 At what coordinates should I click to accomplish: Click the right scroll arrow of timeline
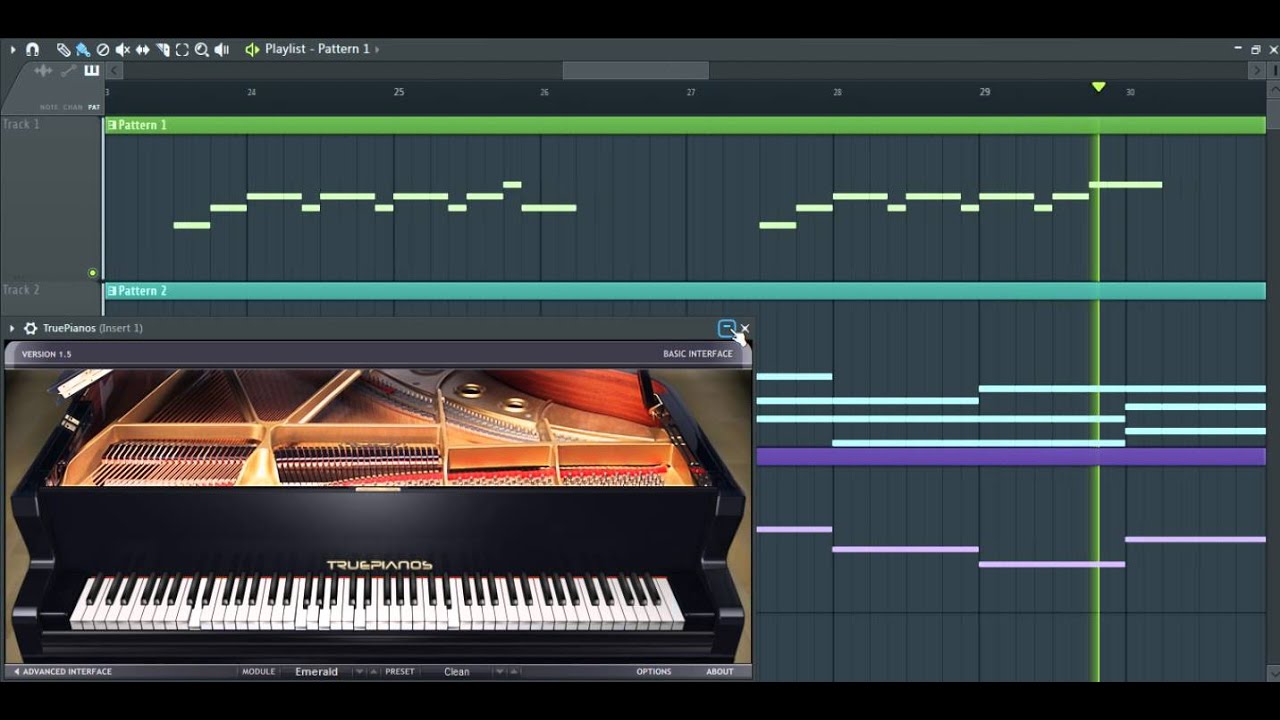[x=1257, y=70]
